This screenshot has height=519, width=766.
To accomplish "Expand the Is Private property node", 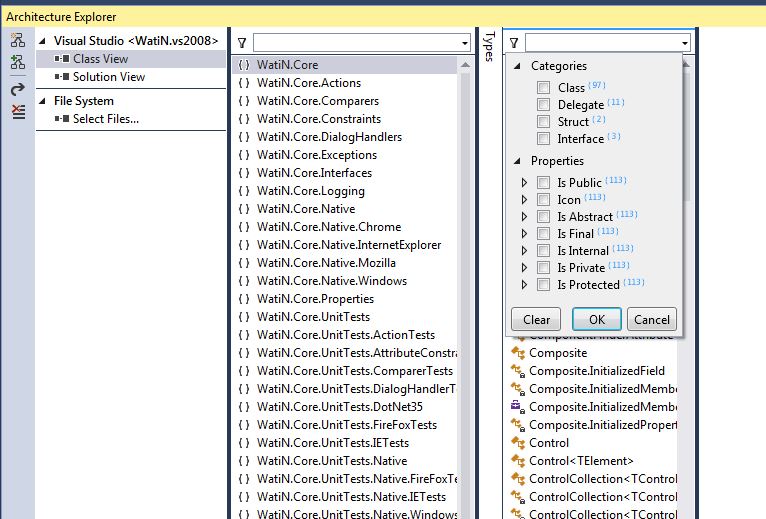I will [524, 268].
